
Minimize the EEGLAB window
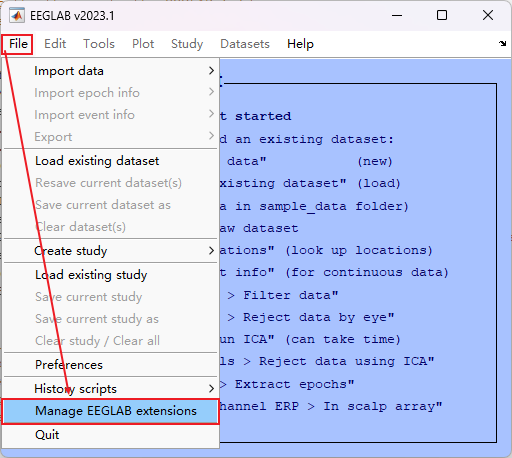397,15
